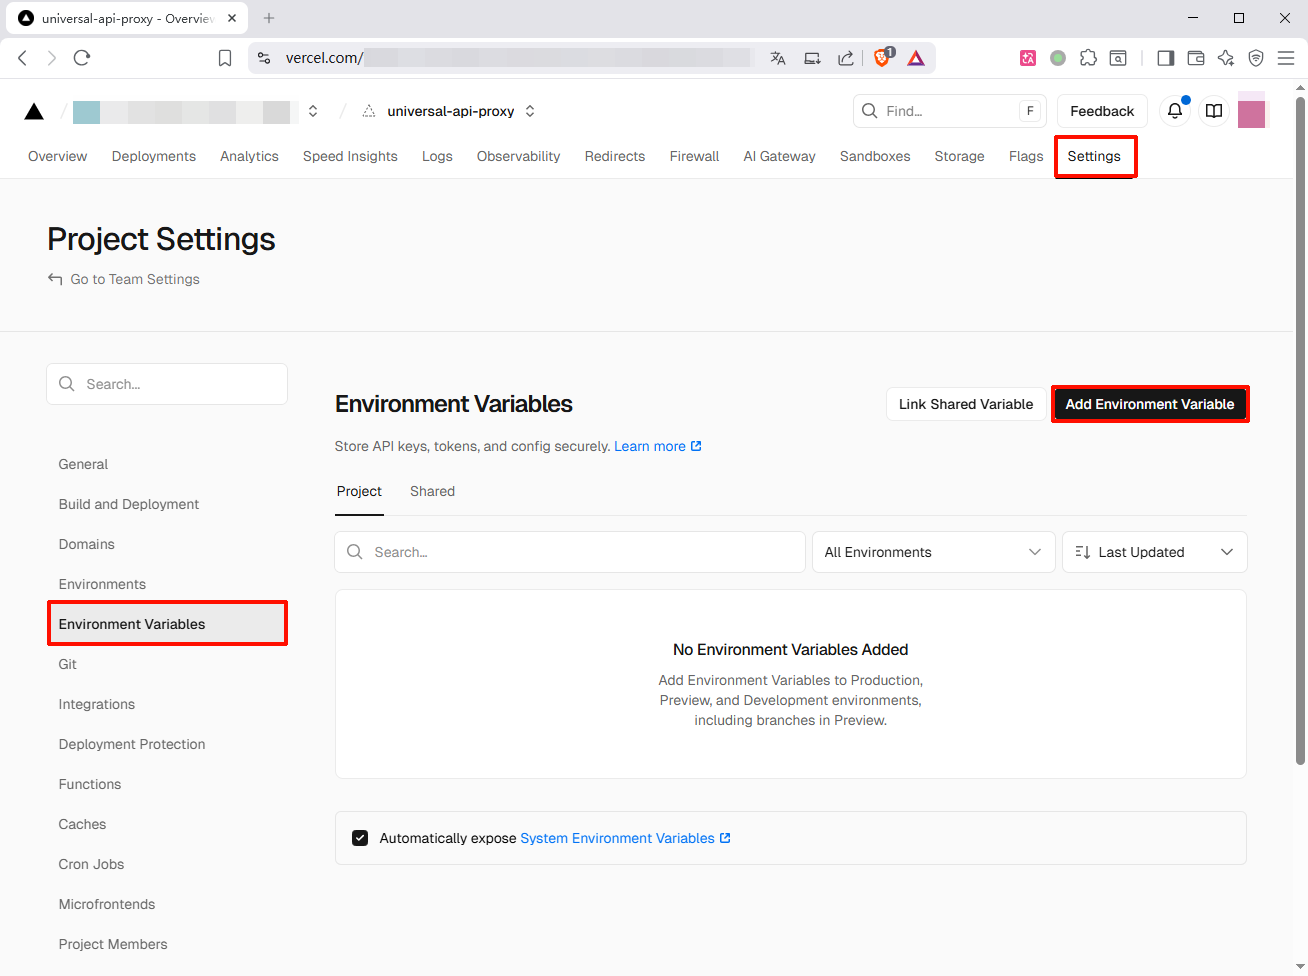Toggle the browser sidebar panel icon
The height and width of the screenshot is (976, 1308).
[1165, 58]
